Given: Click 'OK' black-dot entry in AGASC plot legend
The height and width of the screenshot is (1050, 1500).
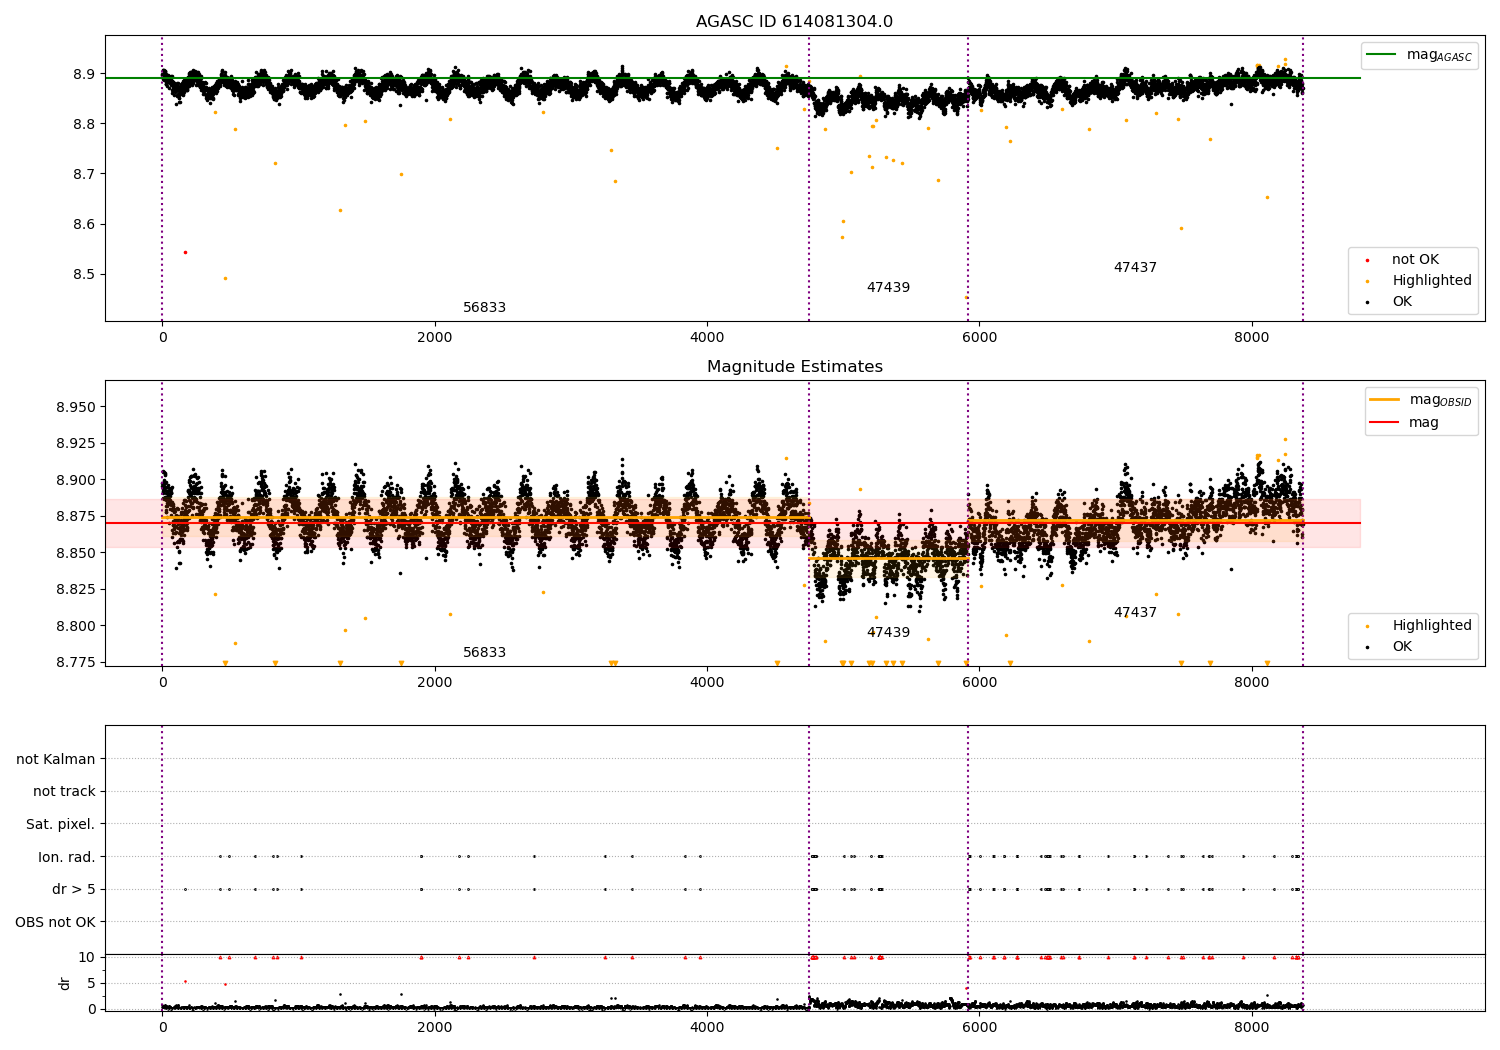Looking at the screenshot, I should click(x=1402, y=302).
